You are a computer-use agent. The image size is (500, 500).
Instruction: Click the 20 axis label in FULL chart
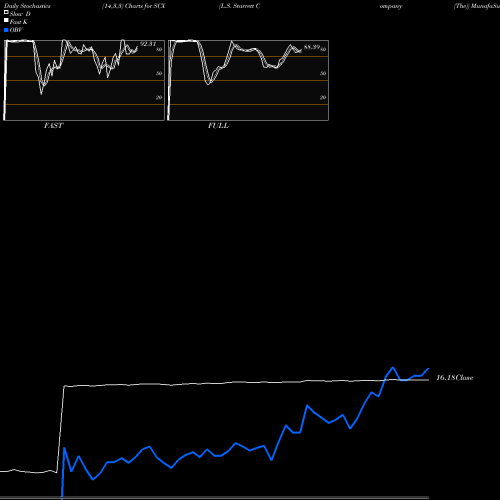pos(323,97)
